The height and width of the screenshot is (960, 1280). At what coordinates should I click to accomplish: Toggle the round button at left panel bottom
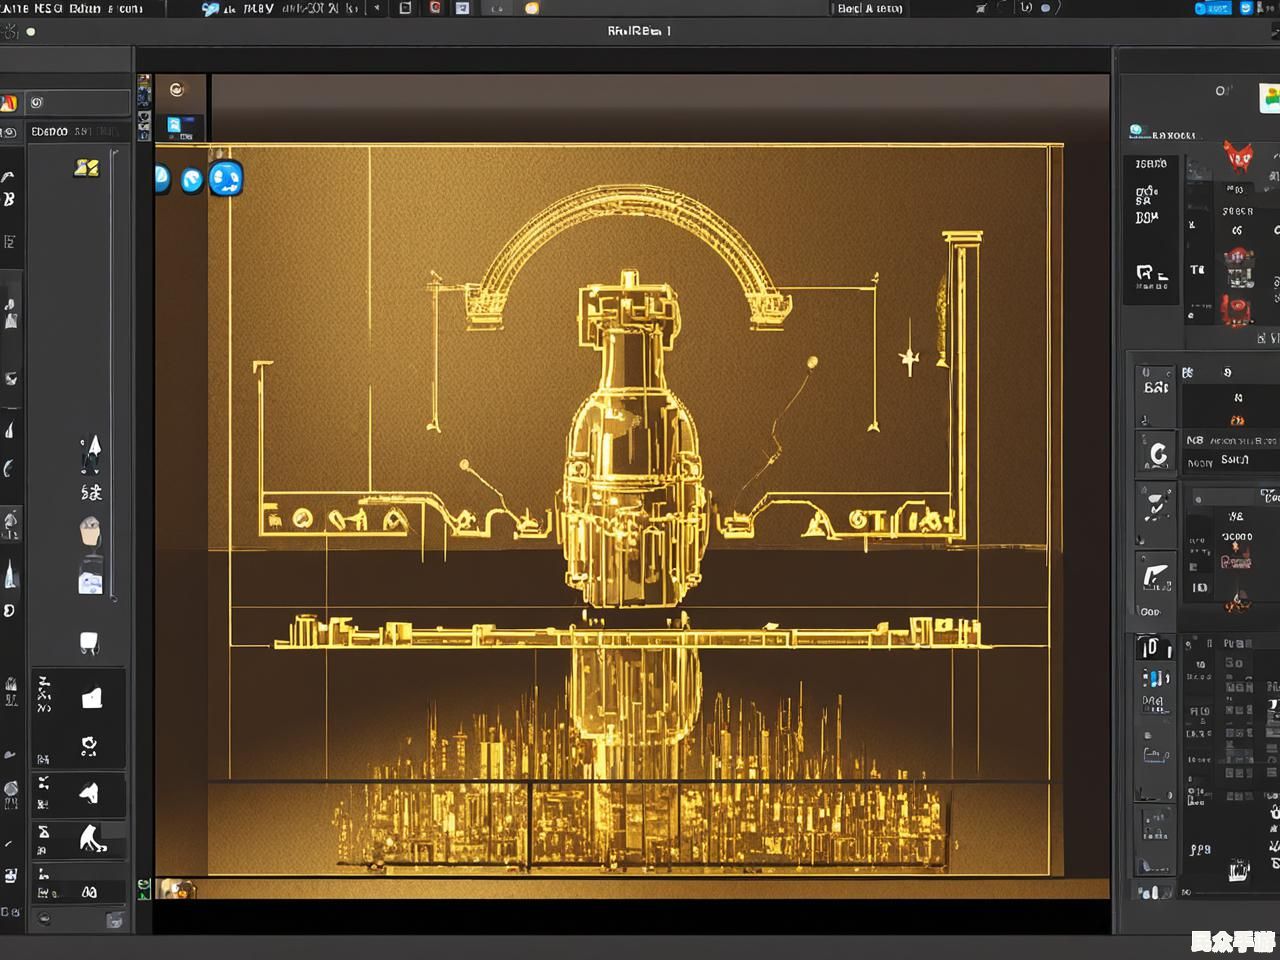[x=44, y=918]
